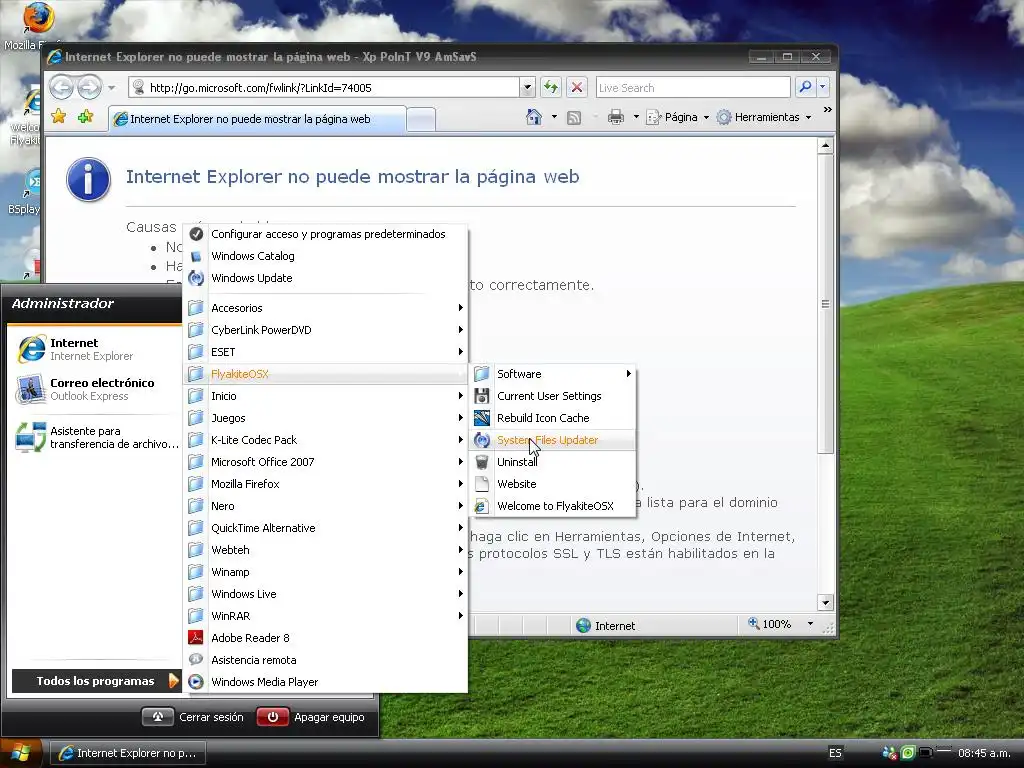
Task: Click the Outlook Express mail icon
Action: (31, 389)
